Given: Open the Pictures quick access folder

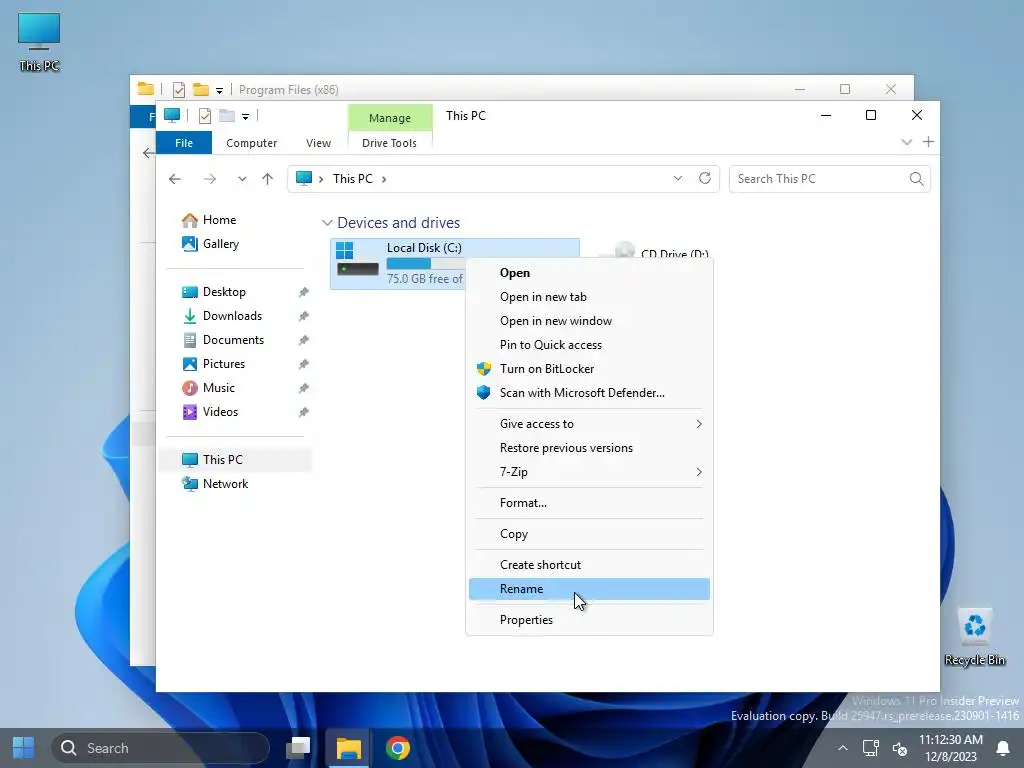Looking at the screenshot, I should (x=224, y=364).
